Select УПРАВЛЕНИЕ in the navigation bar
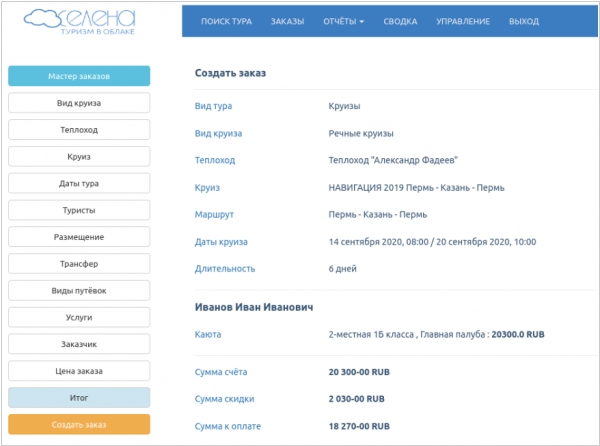Screen dimensions: 600x446 point(463,21)
